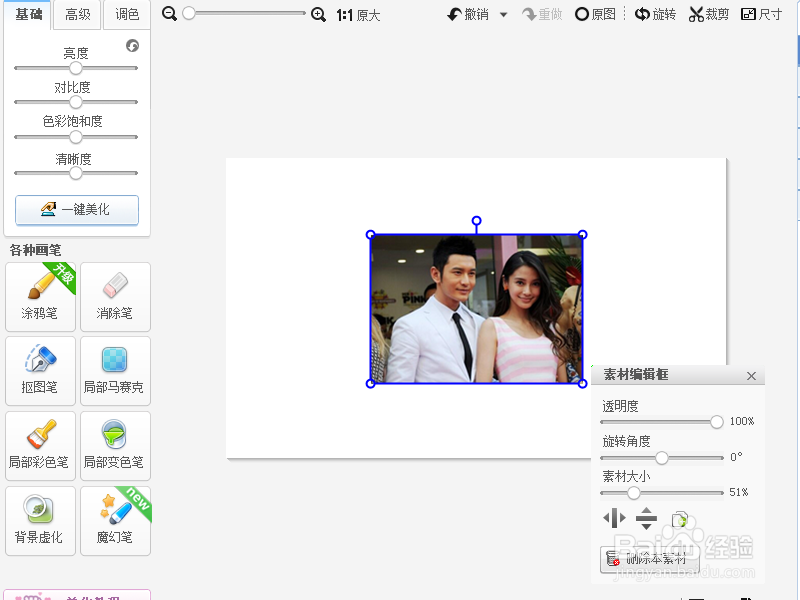Viewport: 800px width, 600px height.
Task: Open the 调色 tab
Action: 127,15
